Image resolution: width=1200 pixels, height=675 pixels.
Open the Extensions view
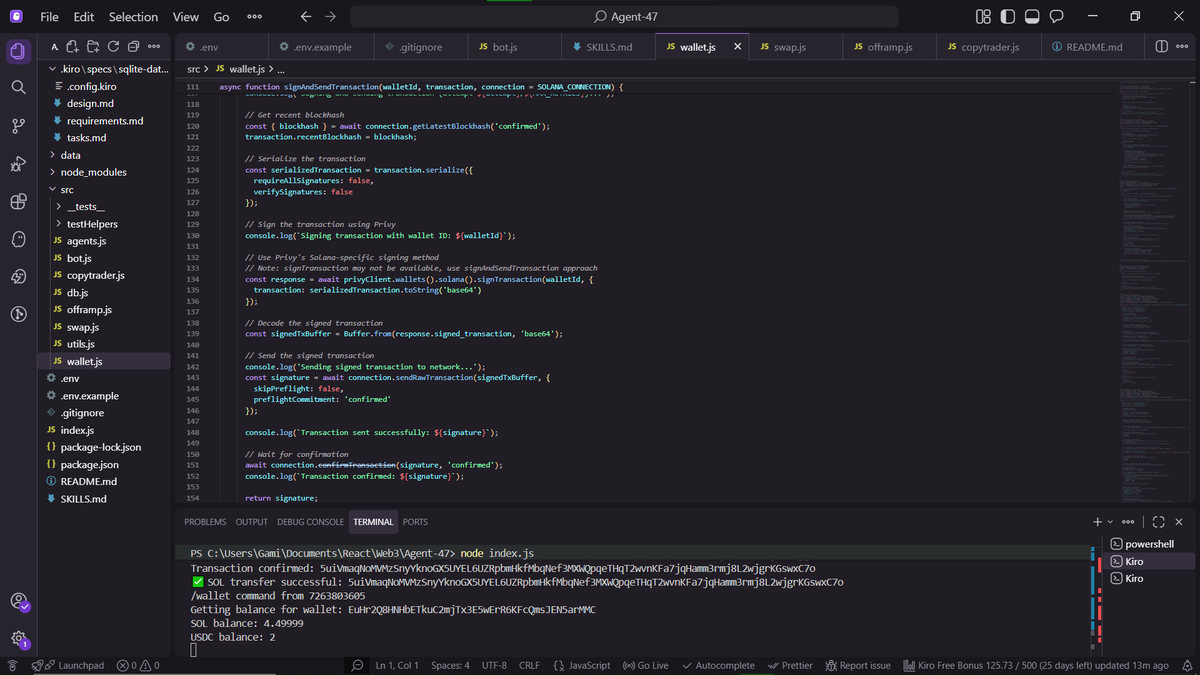click(18, 202)
